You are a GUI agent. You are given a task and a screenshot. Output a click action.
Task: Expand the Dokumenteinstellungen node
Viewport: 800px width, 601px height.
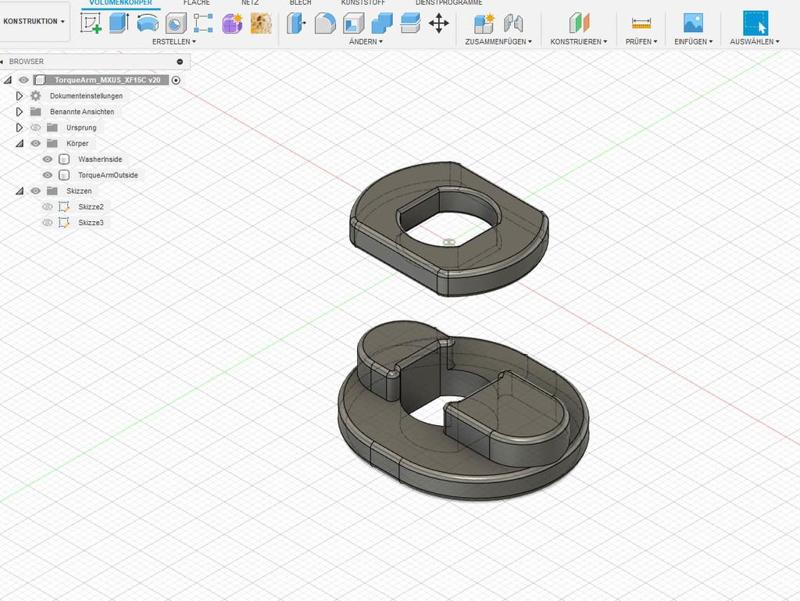(x=19, y=96)
